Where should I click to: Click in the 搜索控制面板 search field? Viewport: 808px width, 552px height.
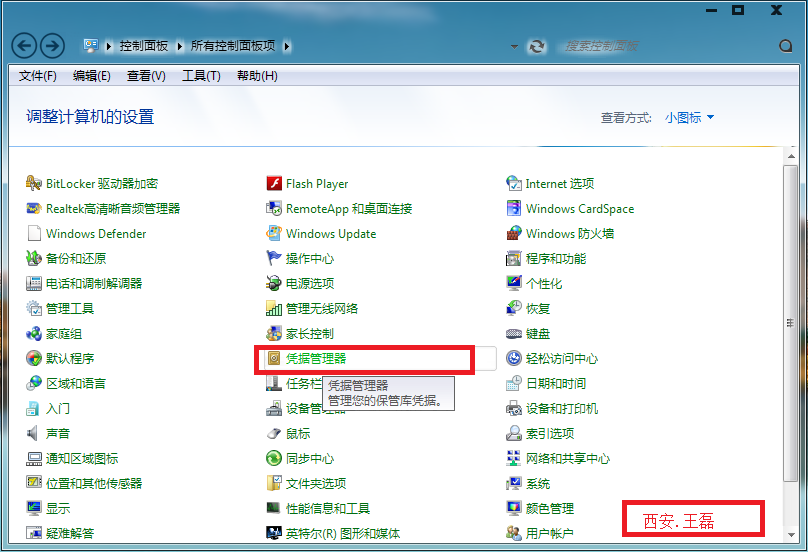(665, 46)
